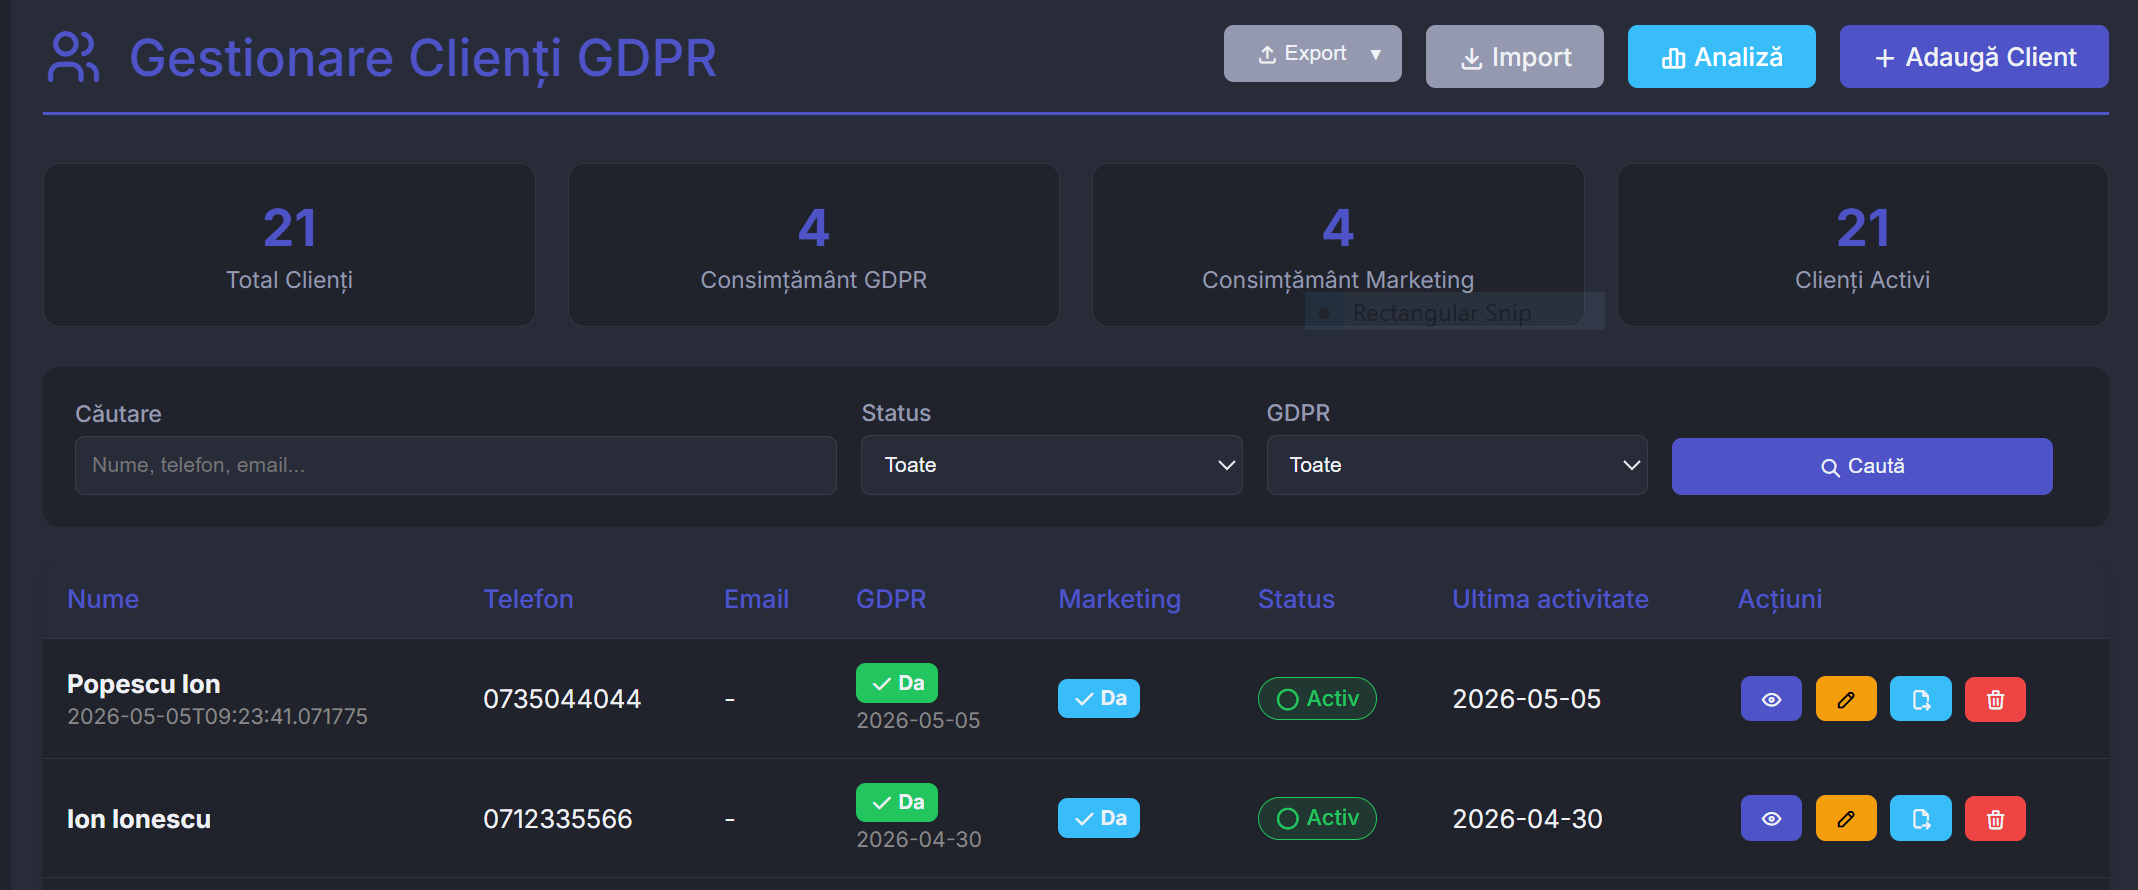Viewport: 2138px width, 890px height.
Task: Select the Consimțământ Marketing stat card
Action: click(1338, 245)
